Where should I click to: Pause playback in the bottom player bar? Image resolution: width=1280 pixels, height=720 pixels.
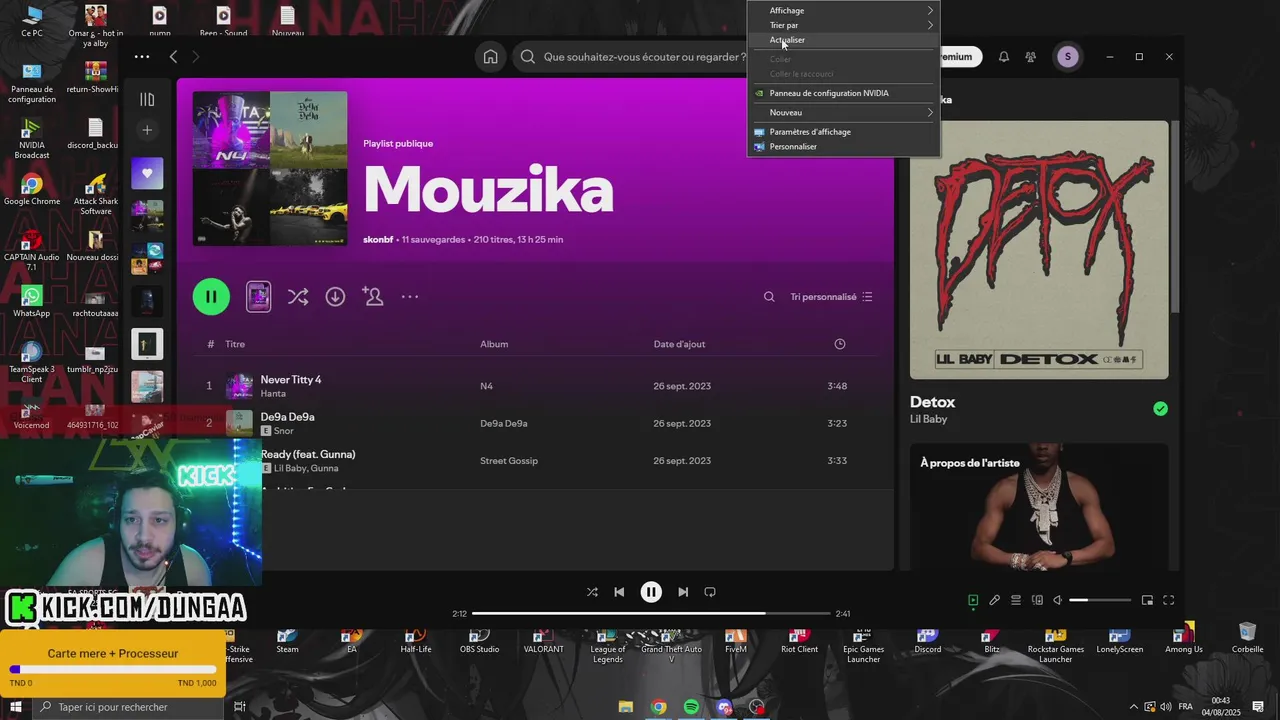tap(651, 592)
